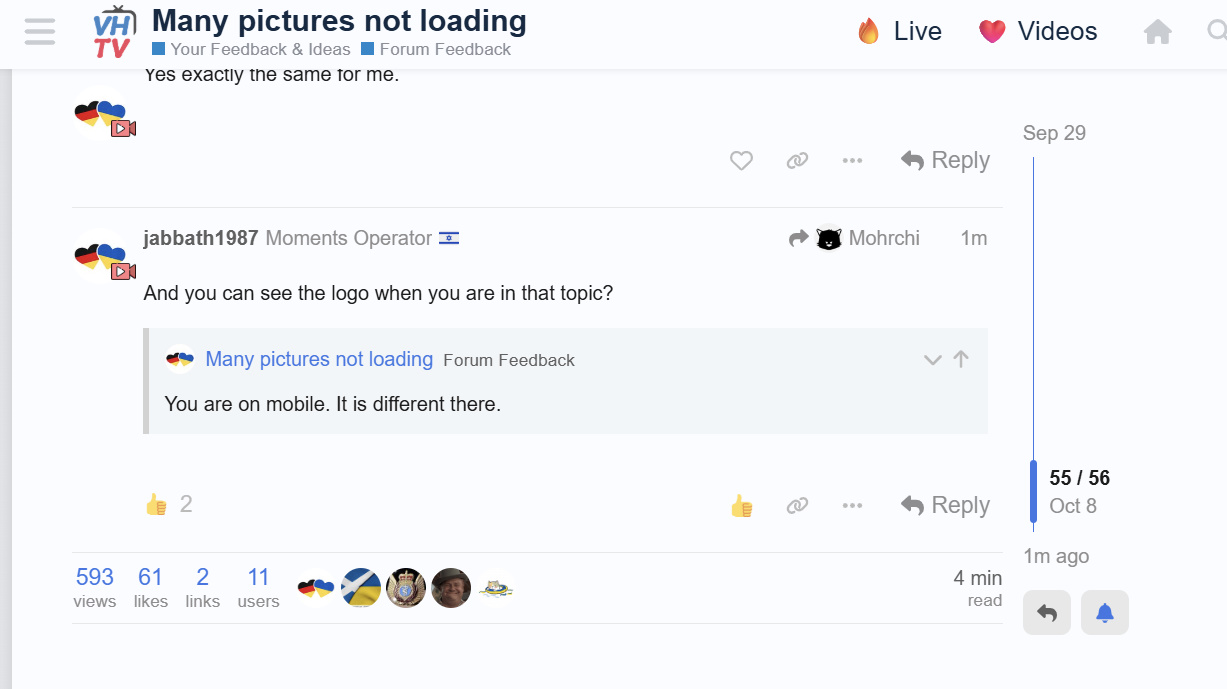This screenshot has width=1227, height=689.
Task: View who reacted with 2 thumbs-up
Action: [x=185, y=505]
